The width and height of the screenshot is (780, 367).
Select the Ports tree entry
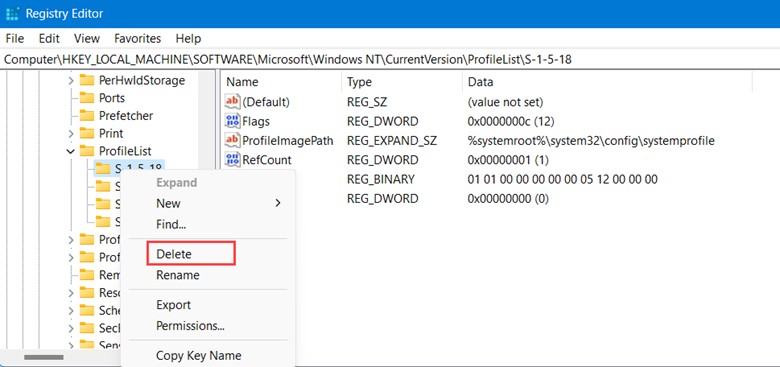pyautogui.click(x=111, y=98)
